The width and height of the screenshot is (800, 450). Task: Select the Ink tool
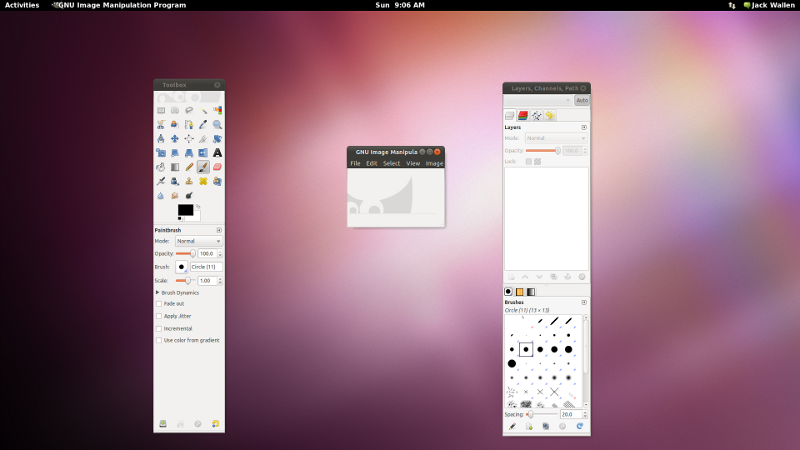pos(175,181)
